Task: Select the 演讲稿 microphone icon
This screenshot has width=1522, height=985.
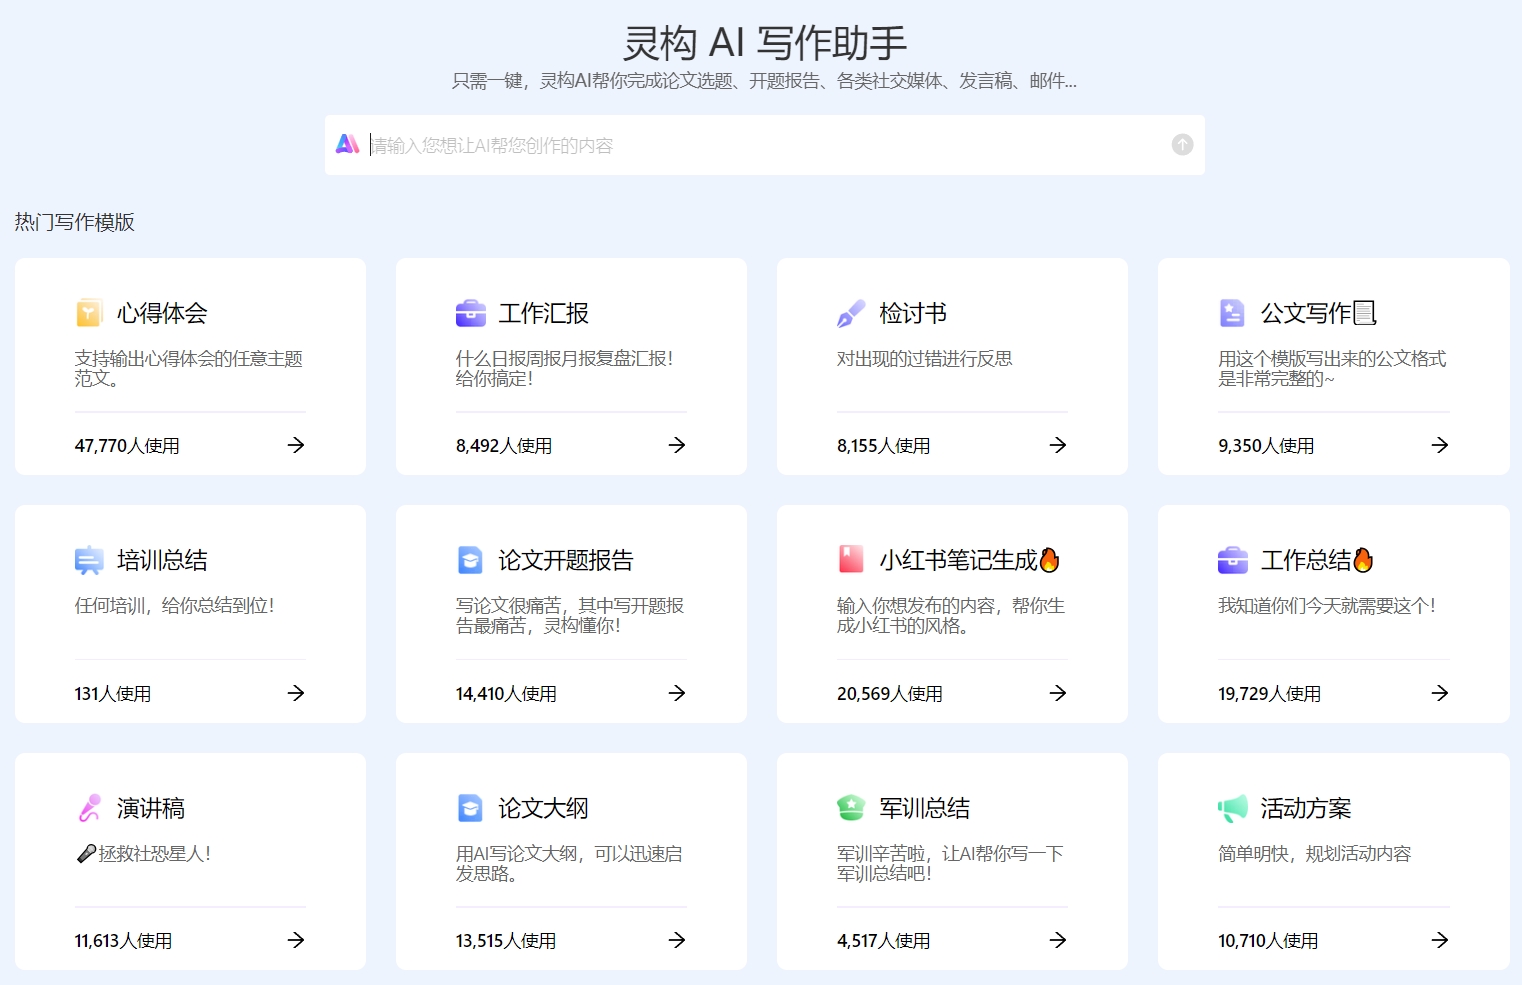Action: pos(89,807)
